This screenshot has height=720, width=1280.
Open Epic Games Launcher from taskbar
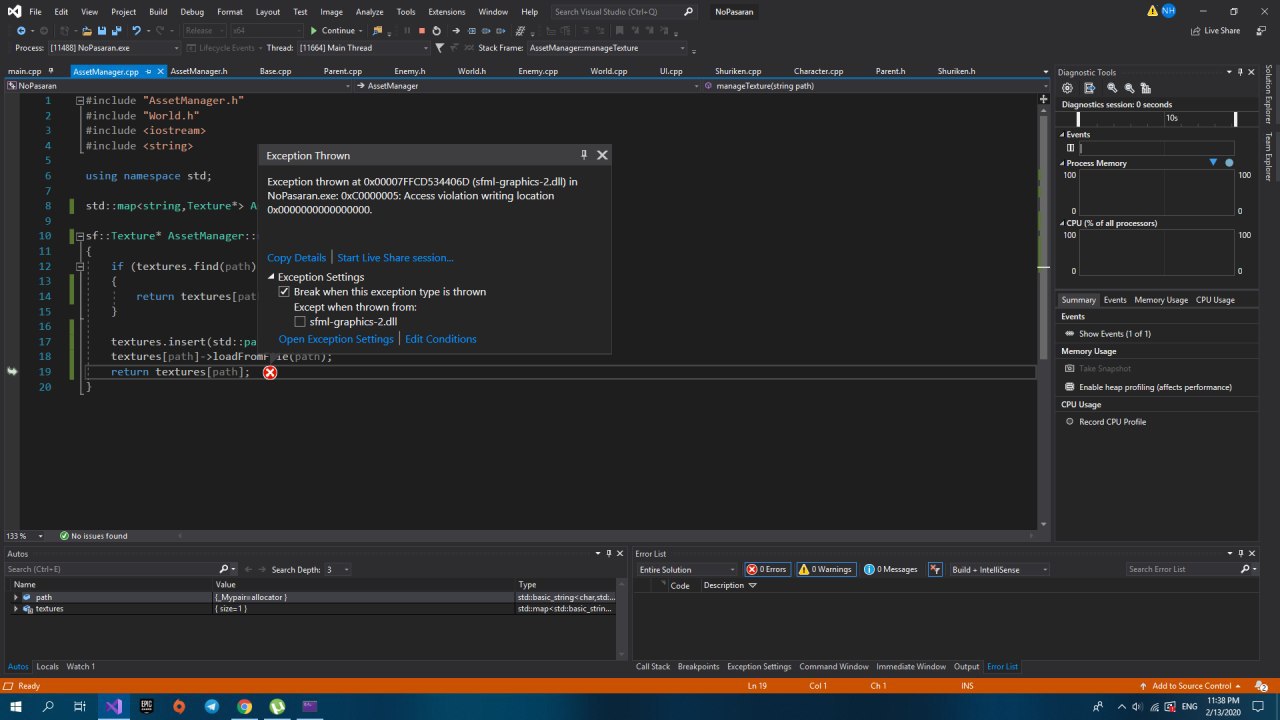click(146, 706)
